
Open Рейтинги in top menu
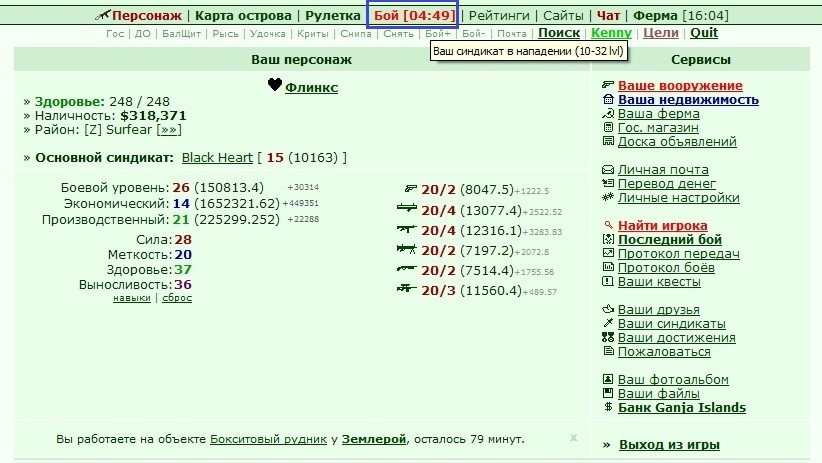[x=499, y=16]
